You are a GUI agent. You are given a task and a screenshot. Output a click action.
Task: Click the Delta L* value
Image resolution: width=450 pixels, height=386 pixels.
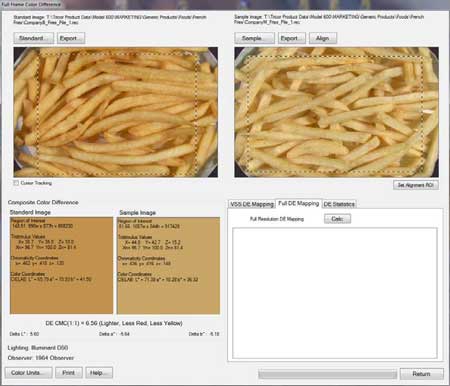point(24,334)
